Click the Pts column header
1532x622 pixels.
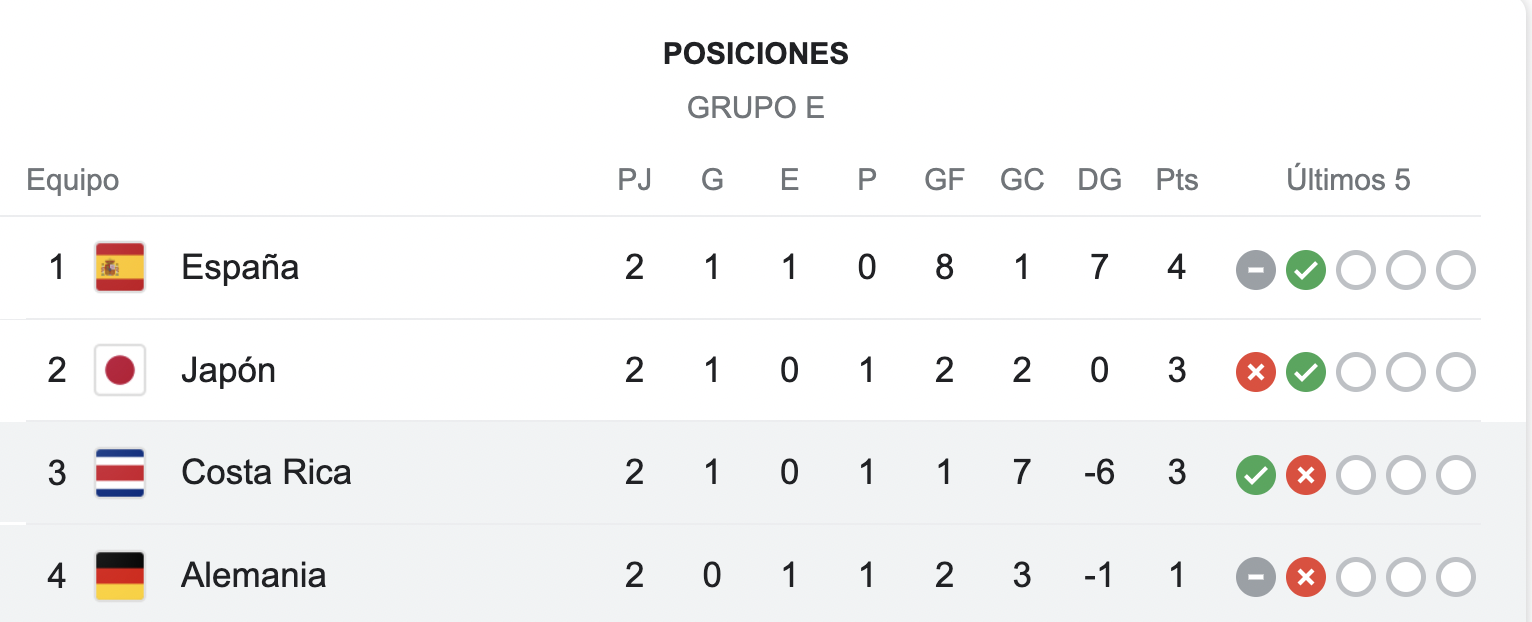point(1177,180)
